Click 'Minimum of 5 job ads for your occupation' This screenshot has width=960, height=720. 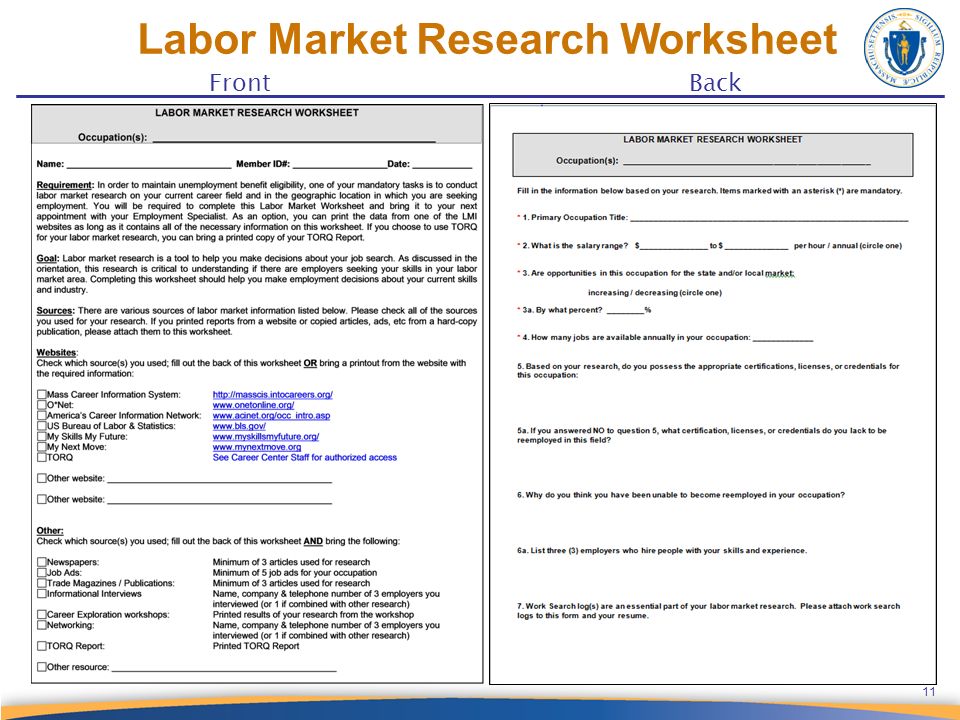[x=294, y=572]
